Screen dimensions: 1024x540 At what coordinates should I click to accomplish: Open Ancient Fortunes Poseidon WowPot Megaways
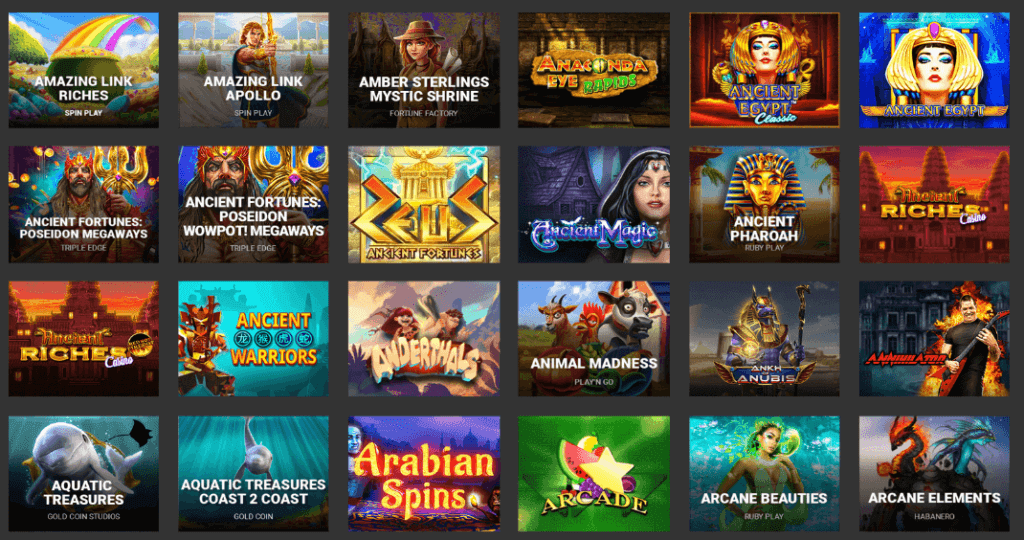pos(253,204)
